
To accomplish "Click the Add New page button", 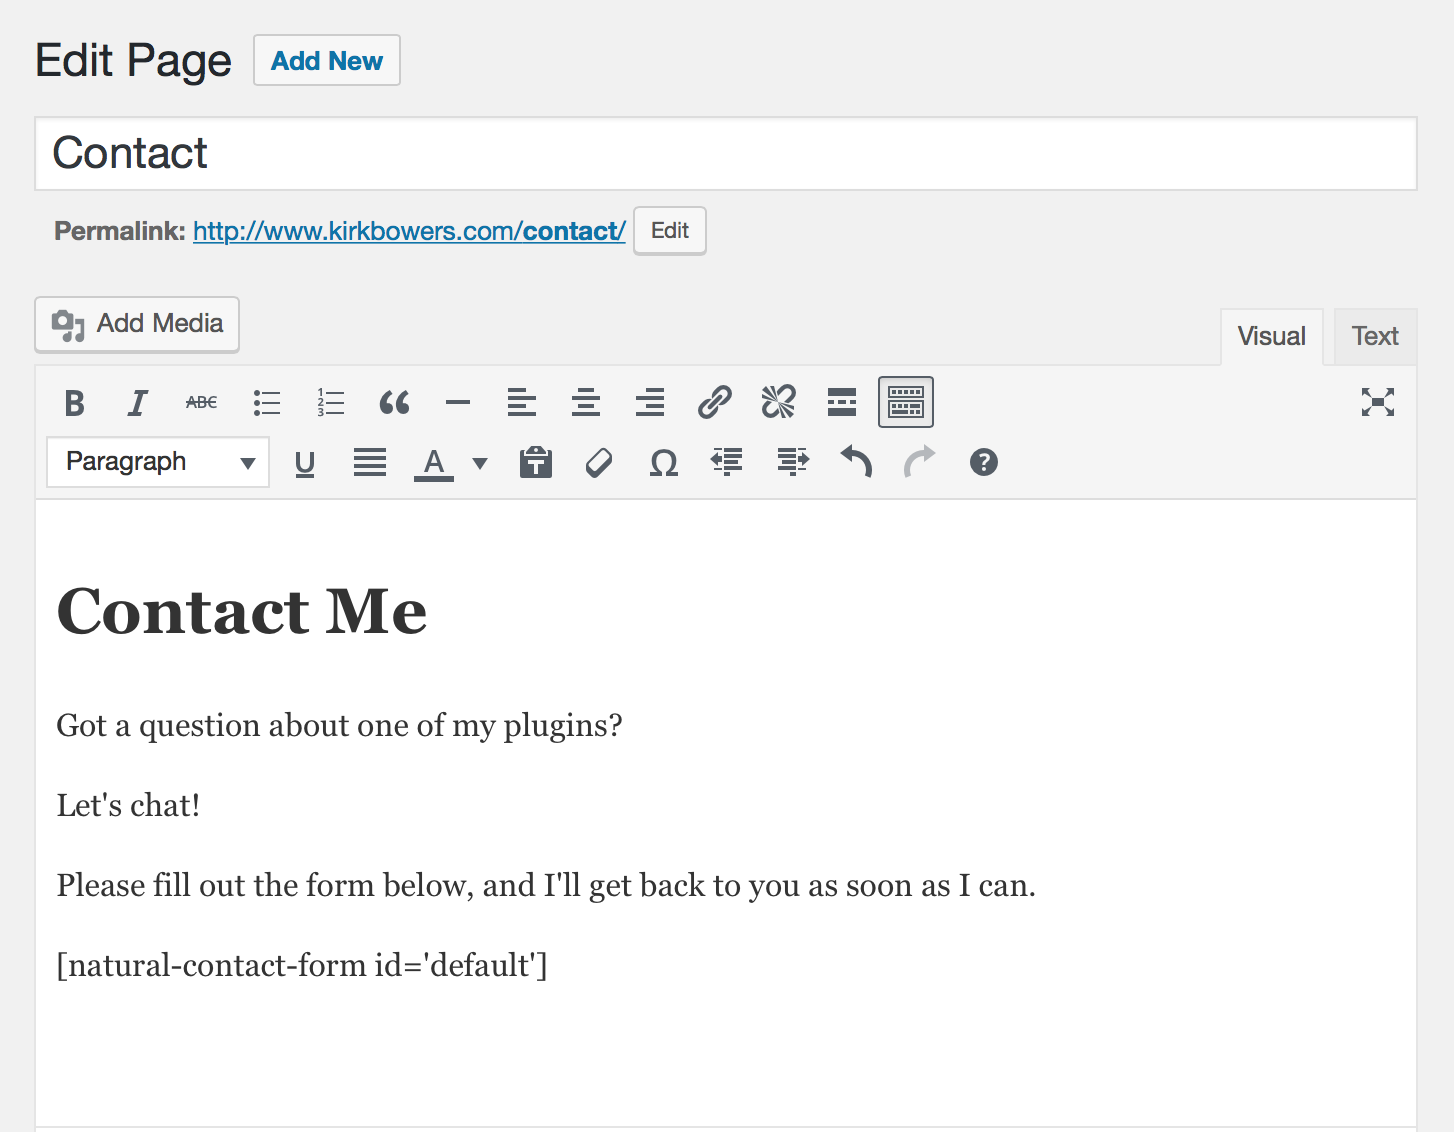I will (327, 61).
